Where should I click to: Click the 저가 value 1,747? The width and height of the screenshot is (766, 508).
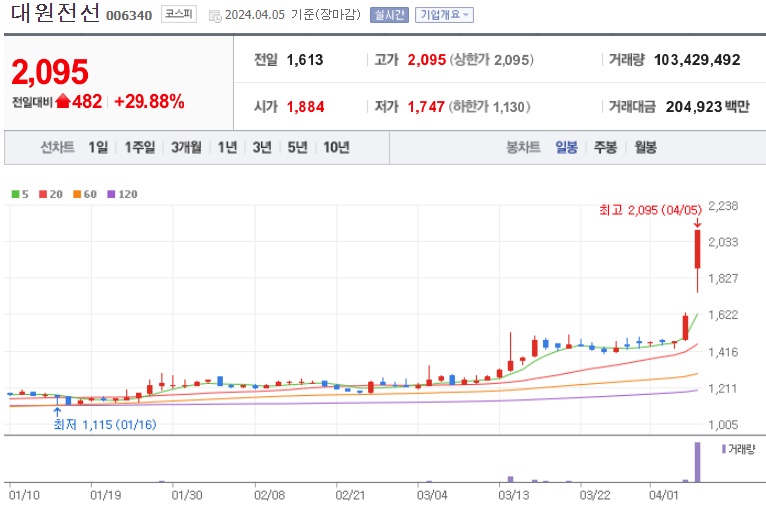426,106
